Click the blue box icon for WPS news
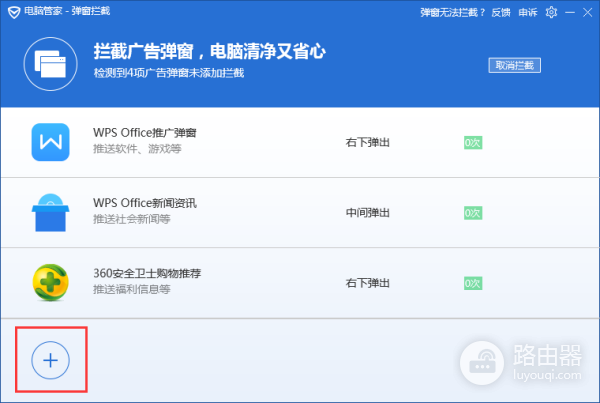 [x=51, y=212]
